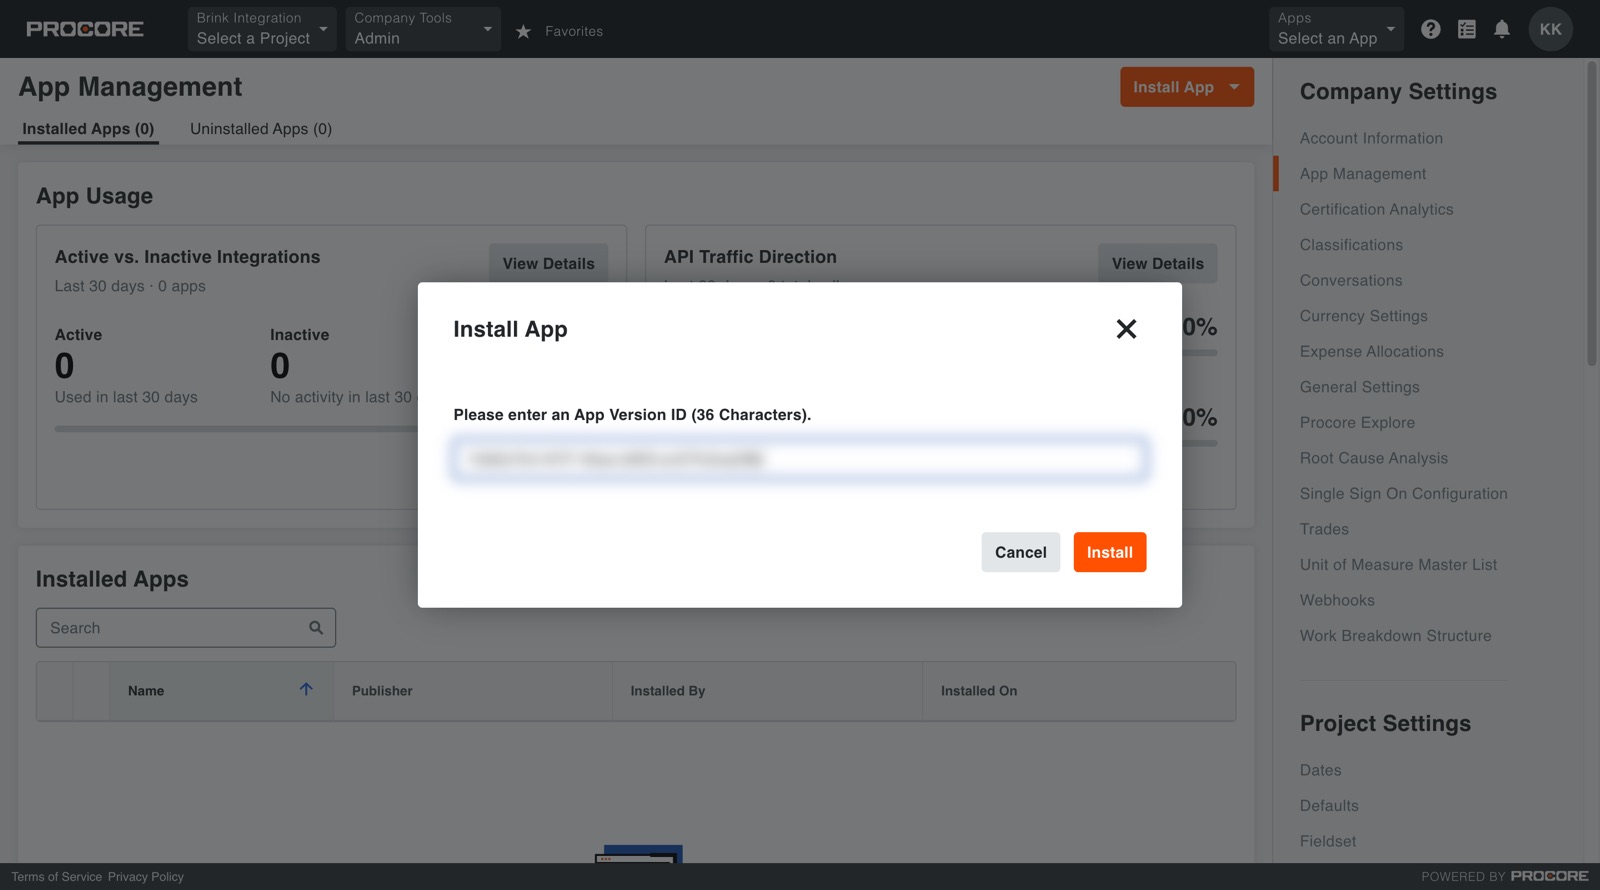Open the Apps Select an App dropdown
The height and width of the screenshot is (890, 1600).
coord(1336,29)
